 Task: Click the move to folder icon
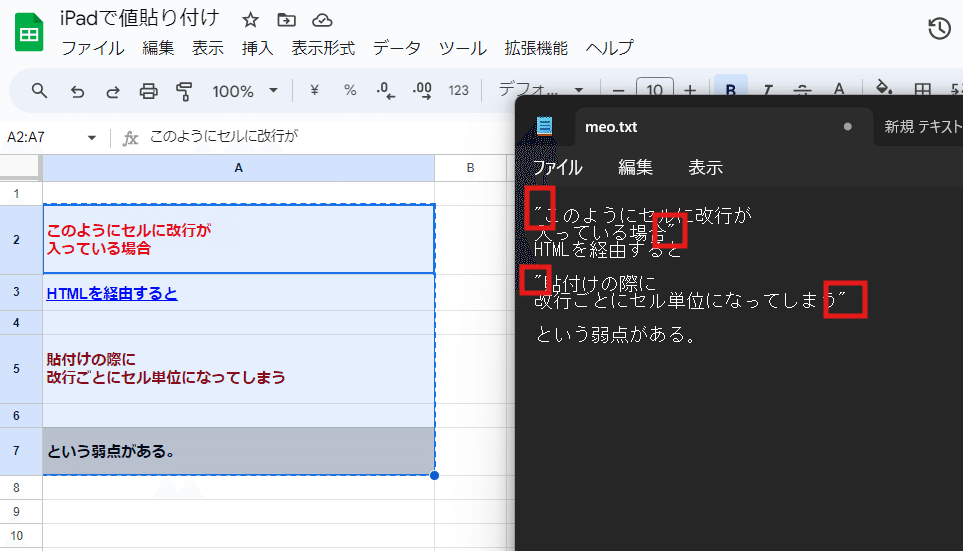tap(286, 20)
